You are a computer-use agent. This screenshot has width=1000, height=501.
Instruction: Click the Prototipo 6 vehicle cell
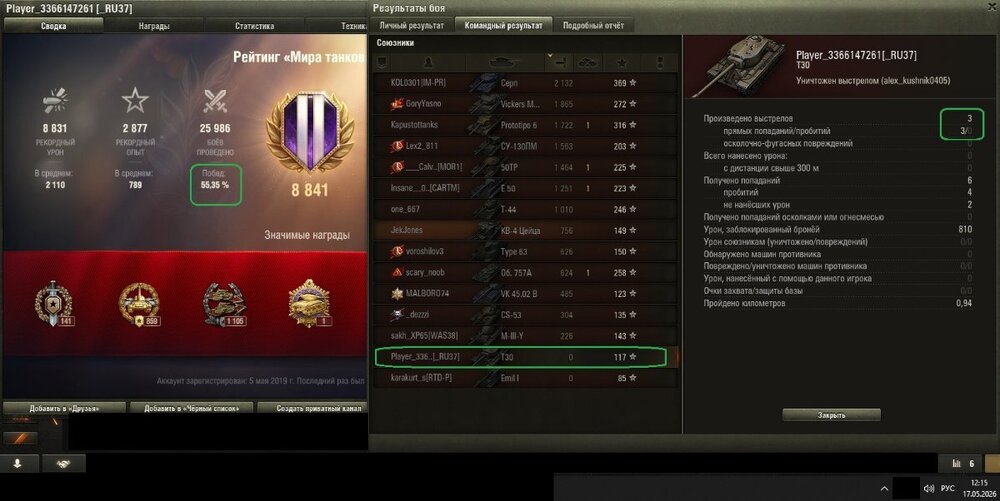(518, 125)
